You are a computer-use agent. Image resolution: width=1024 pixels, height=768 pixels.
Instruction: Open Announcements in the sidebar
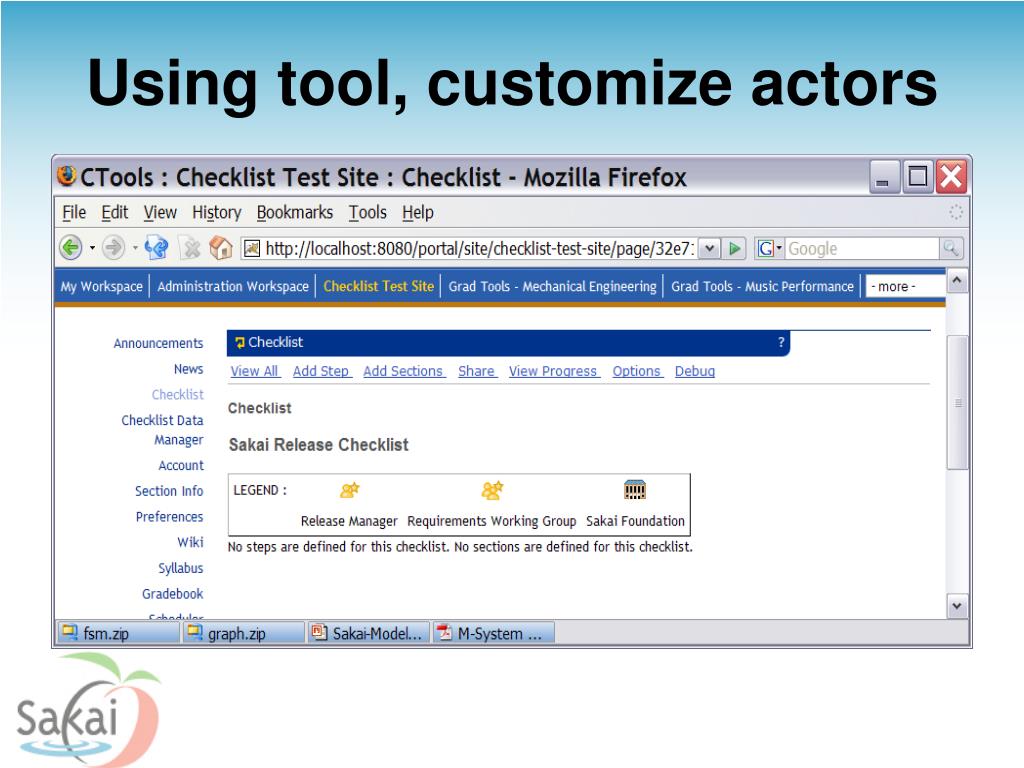click(x=158, y=343)
